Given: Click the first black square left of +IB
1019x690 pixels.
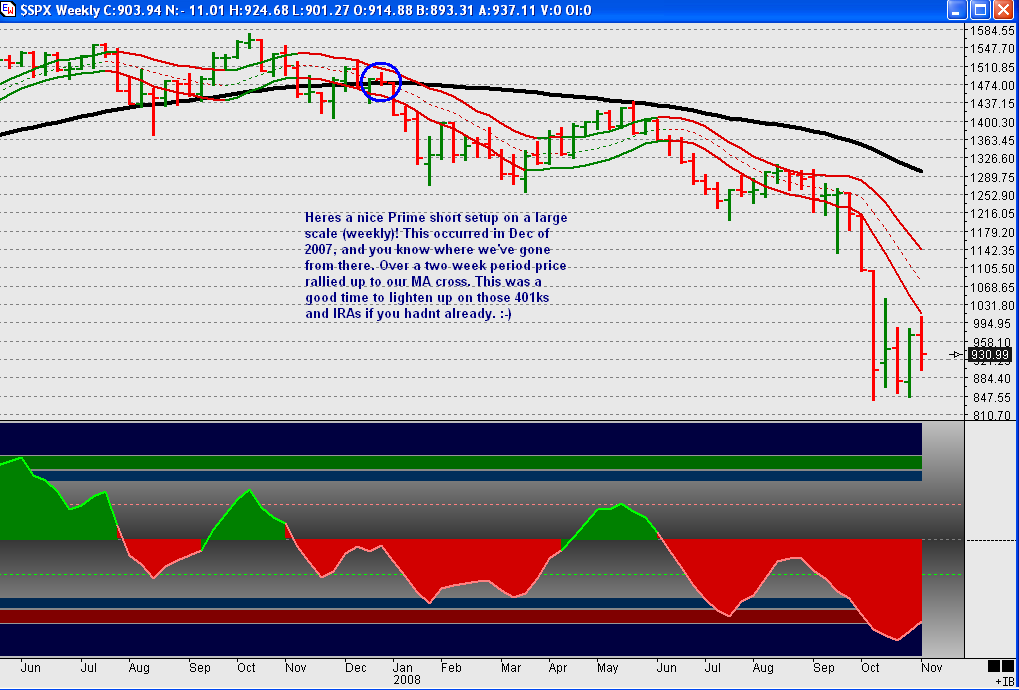Looking at the screenshot, I should 994,666.
